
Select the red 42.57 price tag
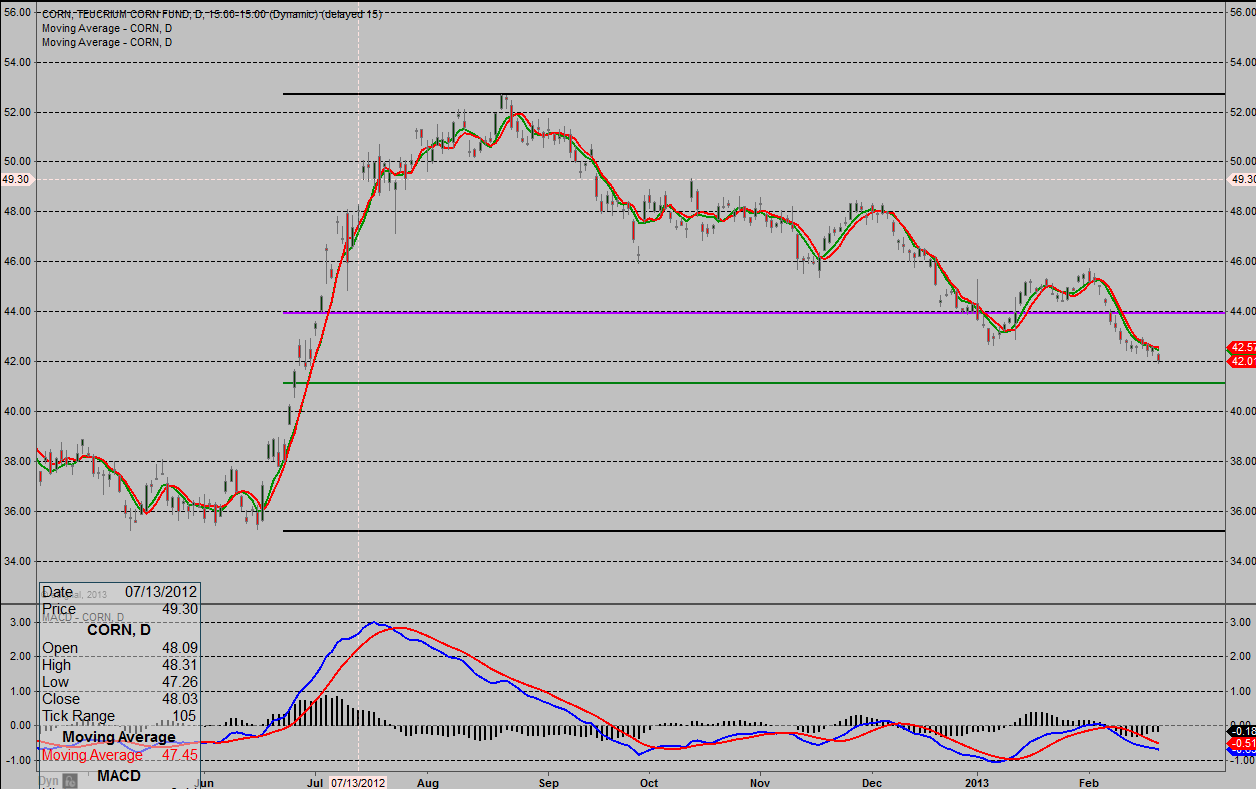point(1241,347)
